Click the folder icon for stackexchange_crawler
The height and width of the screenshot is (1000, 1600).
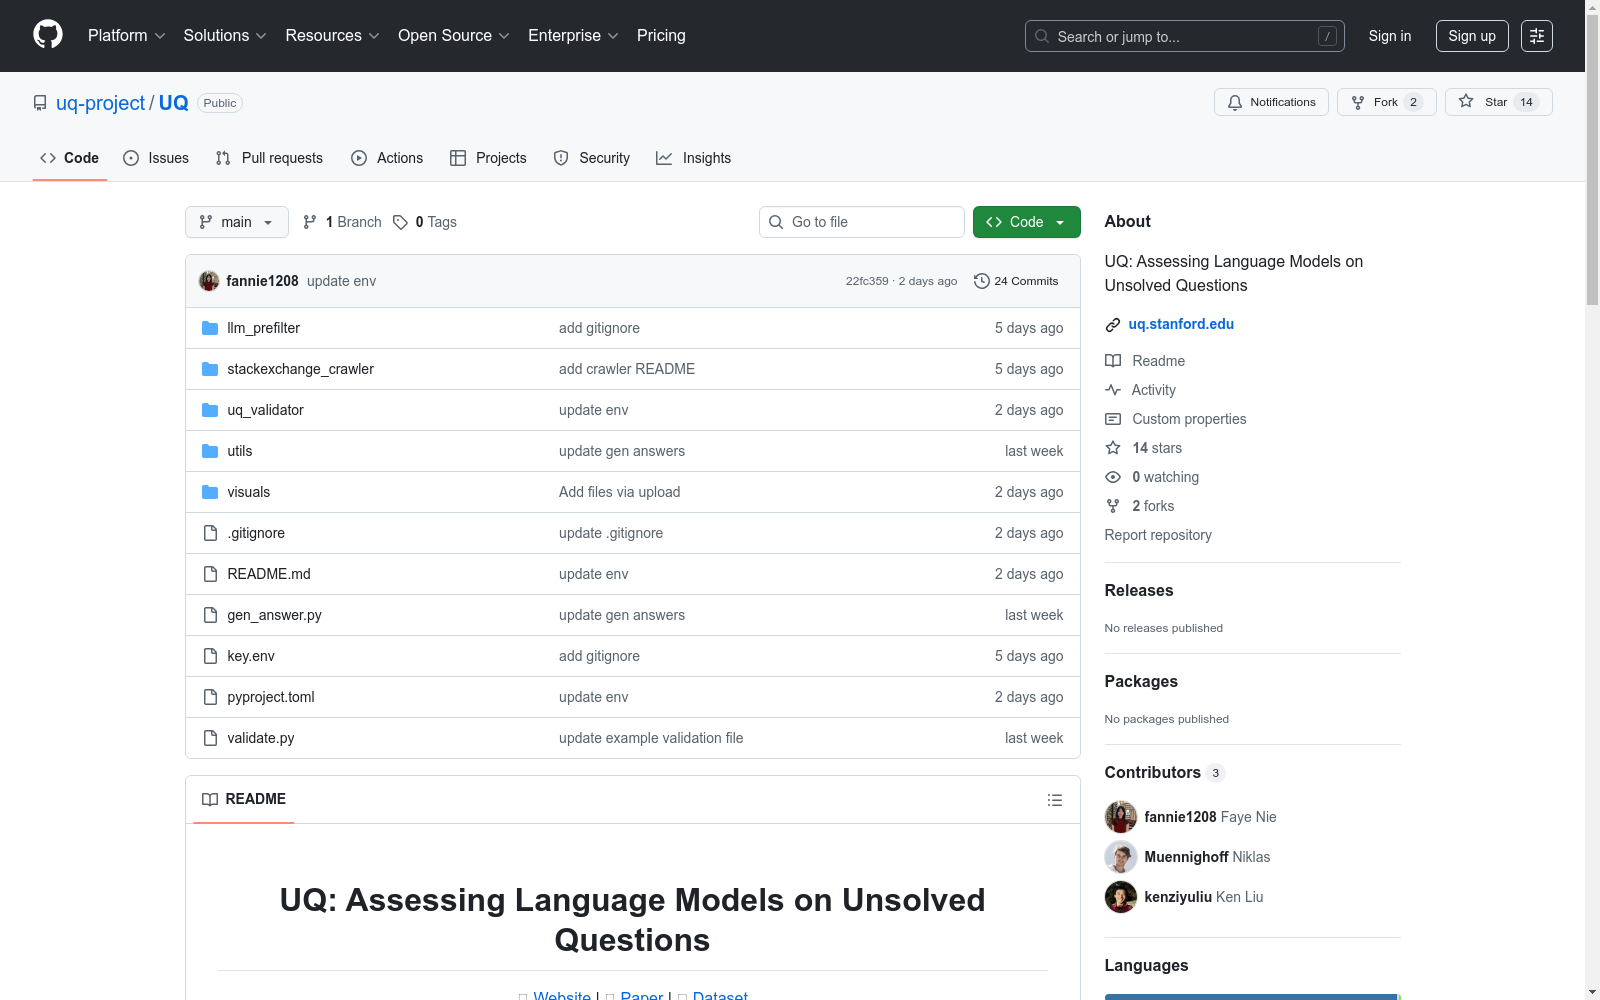(210, 369)
